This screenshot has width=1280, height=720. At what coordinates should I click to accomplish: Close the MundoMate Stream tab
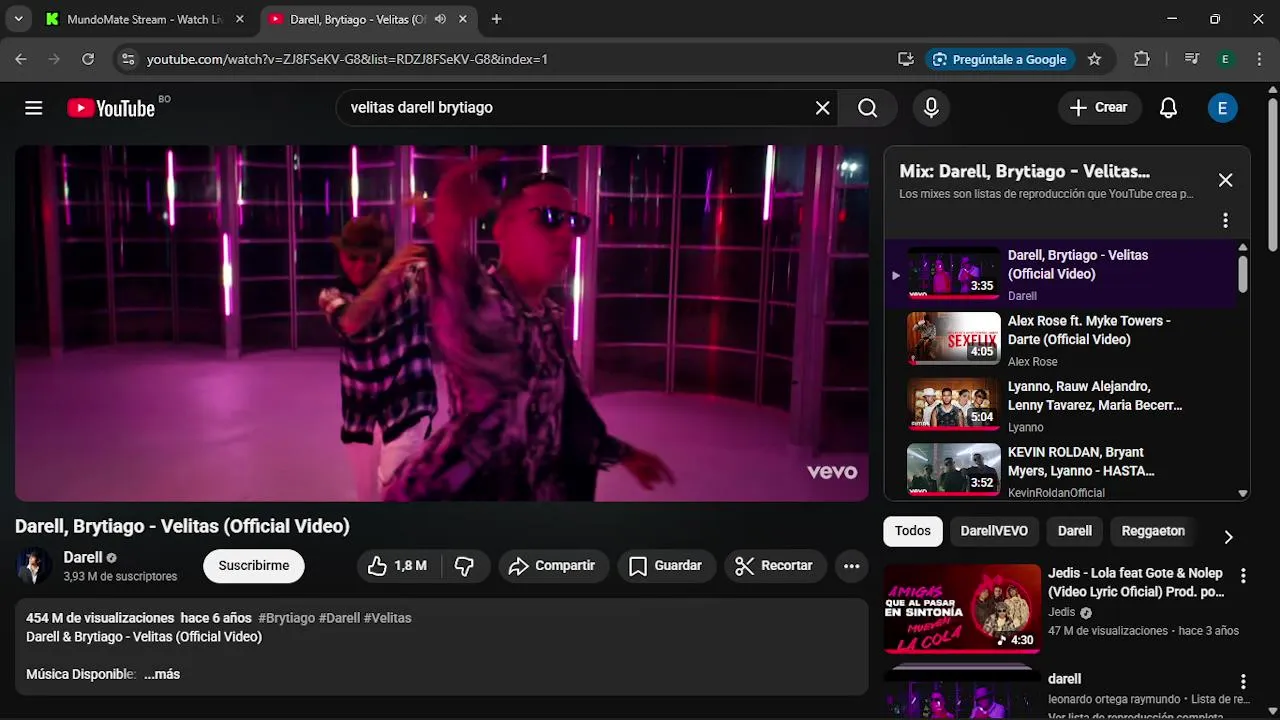(x=240, y=19)
